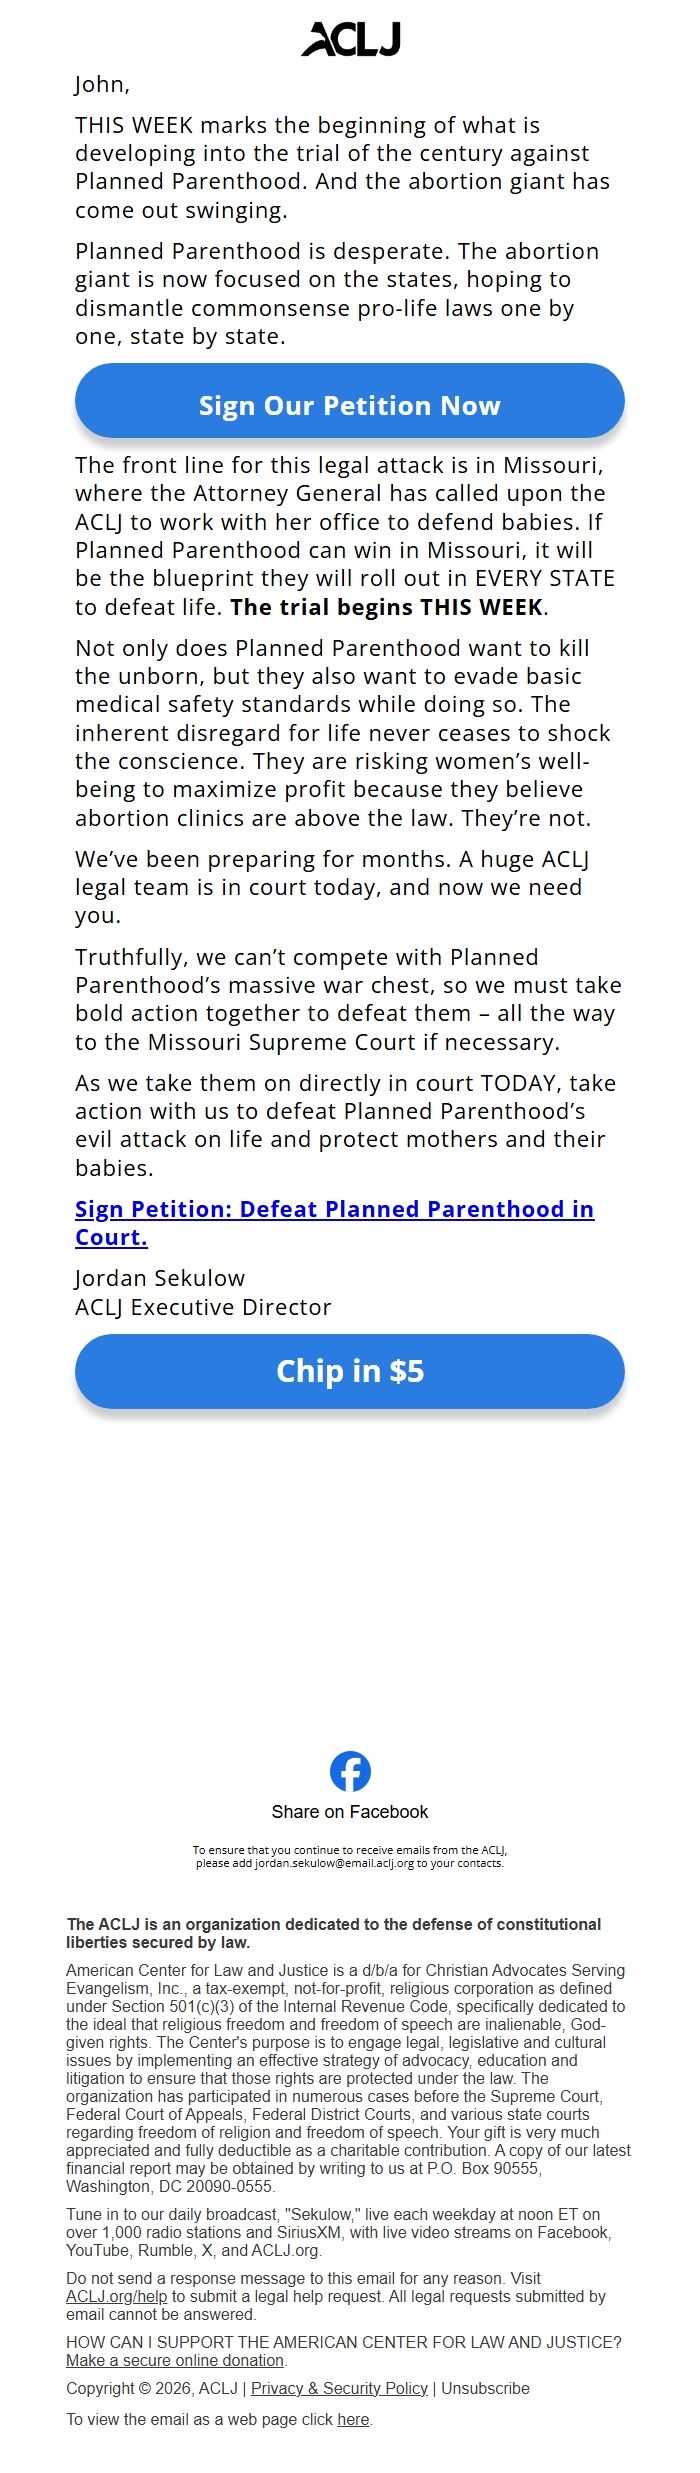Click the "Chip in $5" button

pyautogui.click(x=349, y=1372)
